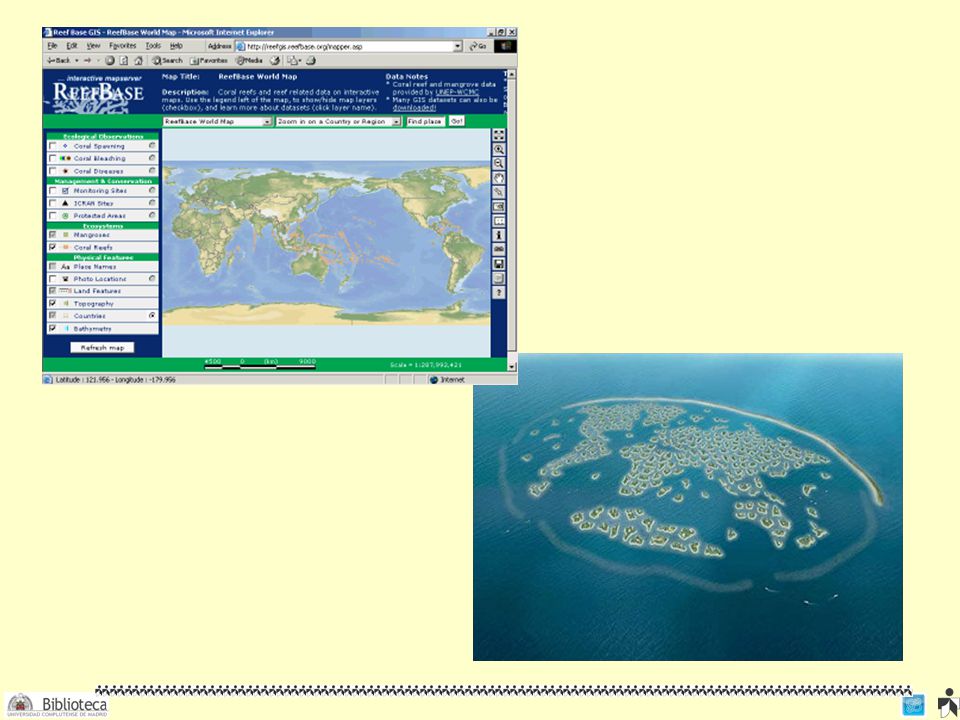Click the browser Go button beside address bar
960x720 pixels.
(478, 47)
